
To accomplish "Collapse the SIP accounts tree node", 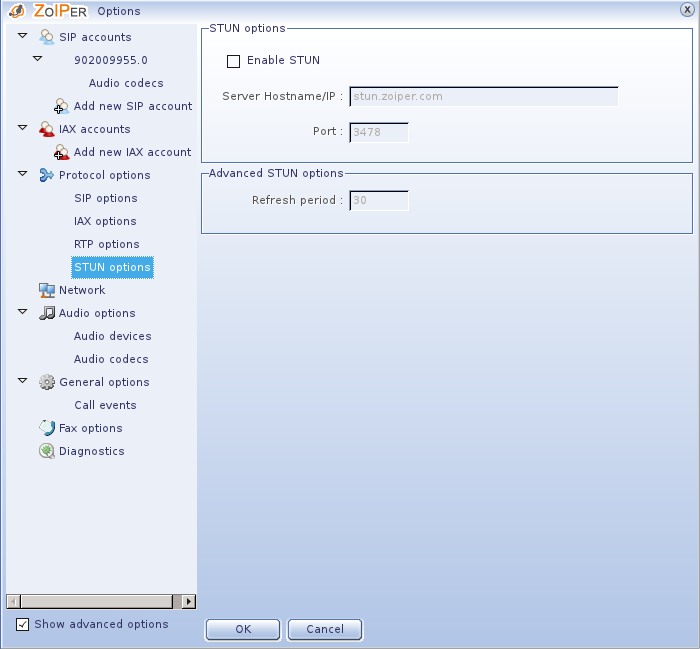I will pyautogui.click(x=23, y=37).
